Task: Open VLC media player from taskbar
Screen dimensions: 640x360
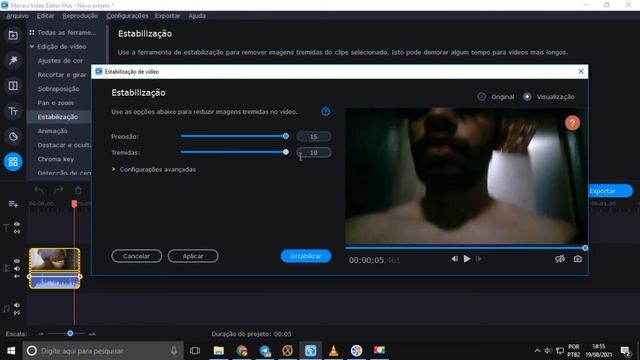Action: click(x=333, y=351)
